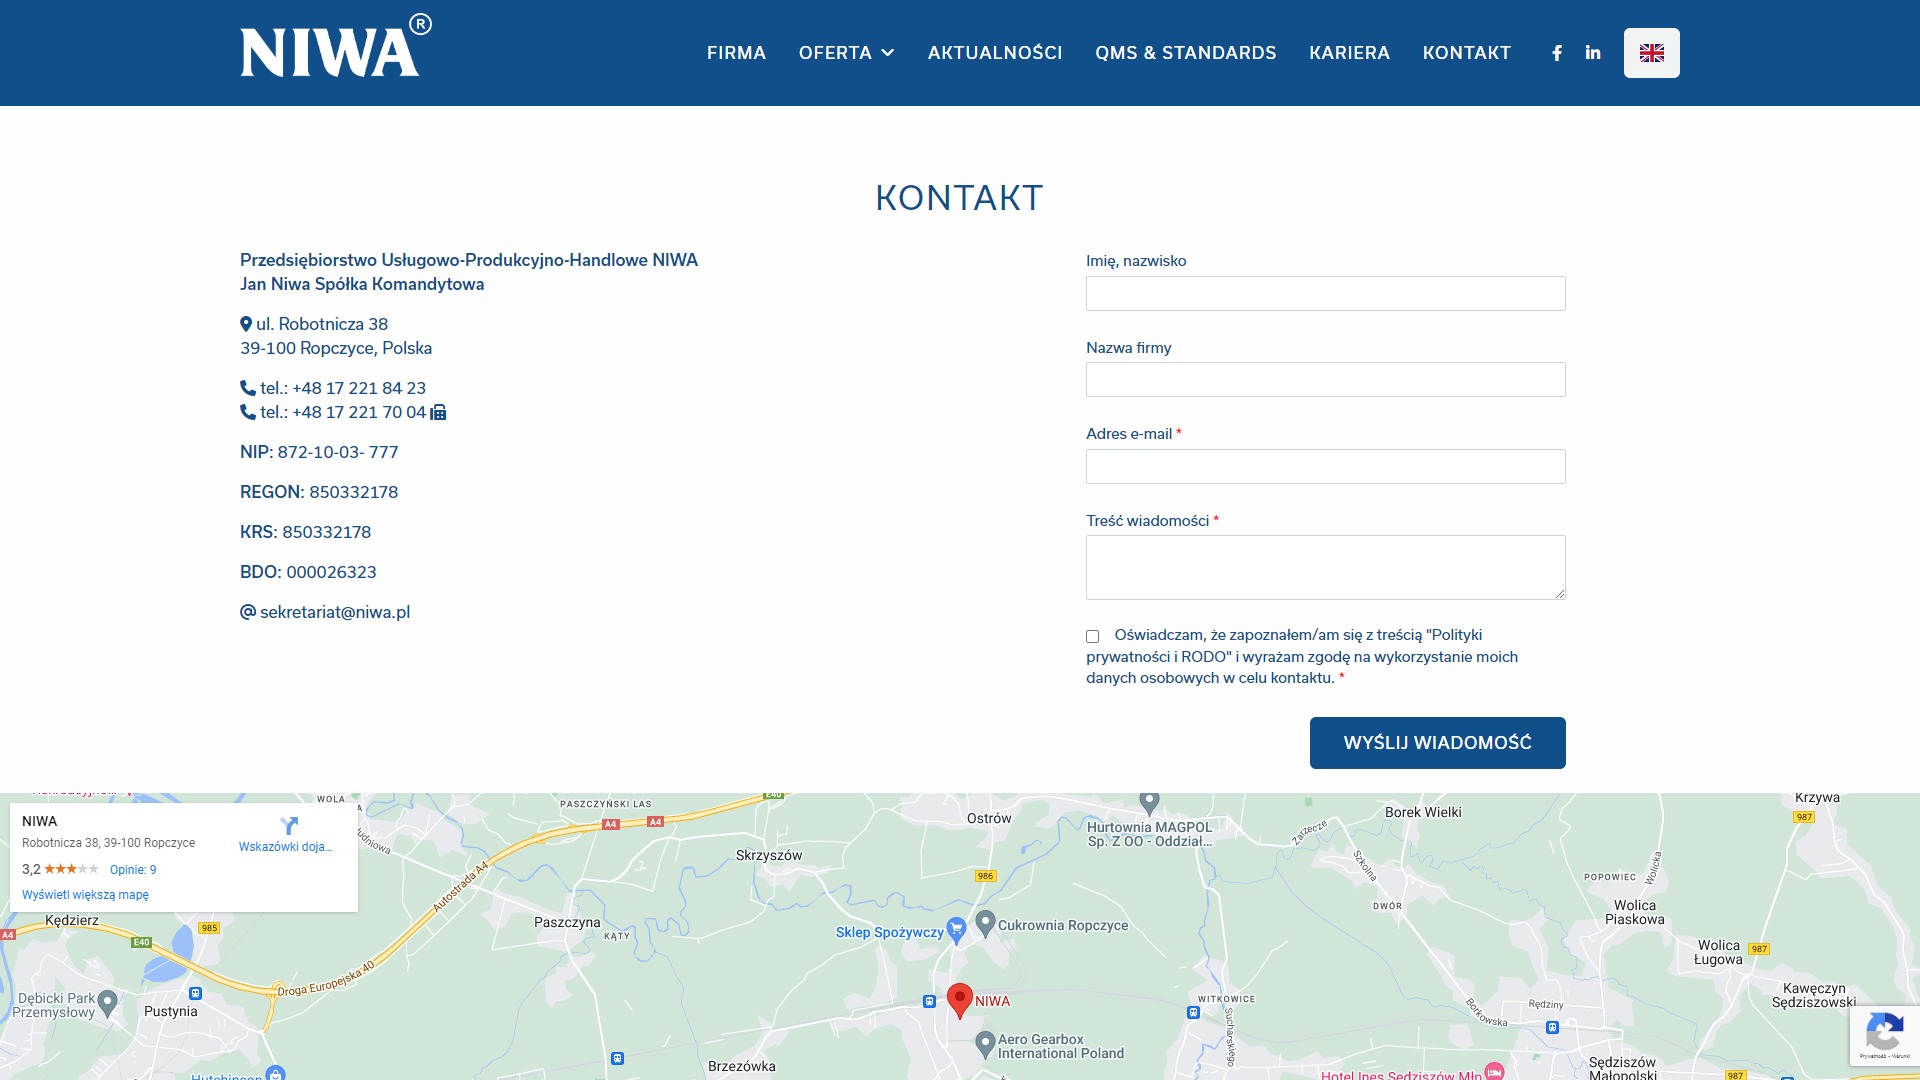This screenshot has width=1920, height=1080.
Task: Click the Cukrownia Ropczyce map marker
Action: pyautogui.click(x=985, y=923)
